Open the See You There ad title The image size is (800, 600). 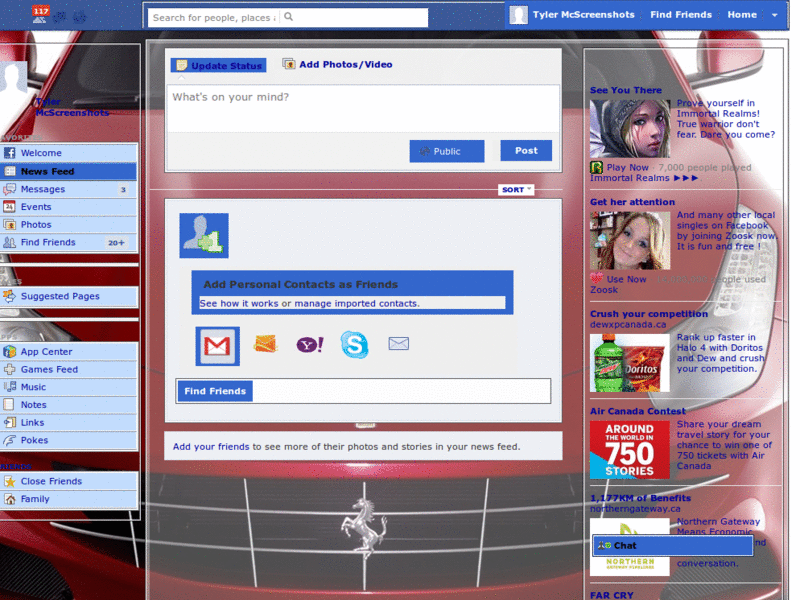626,90
